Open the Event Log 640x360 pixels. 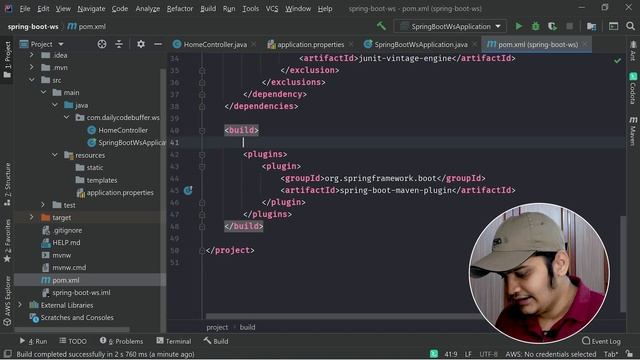[601, 341]
